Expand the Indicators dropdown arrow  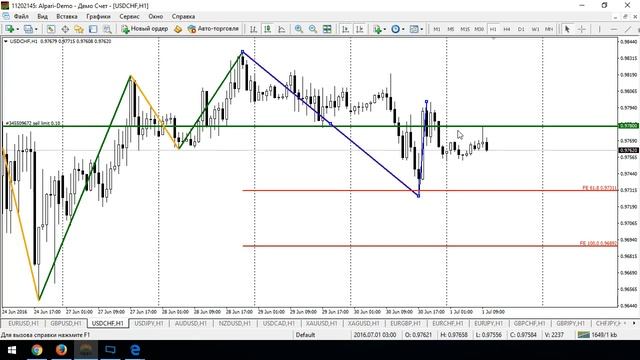pos(384,29)
